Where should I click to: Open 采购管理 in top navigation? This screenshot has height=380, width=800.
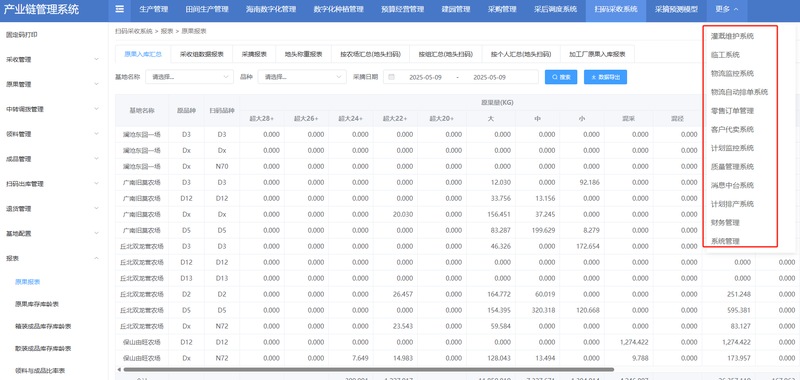502,9
